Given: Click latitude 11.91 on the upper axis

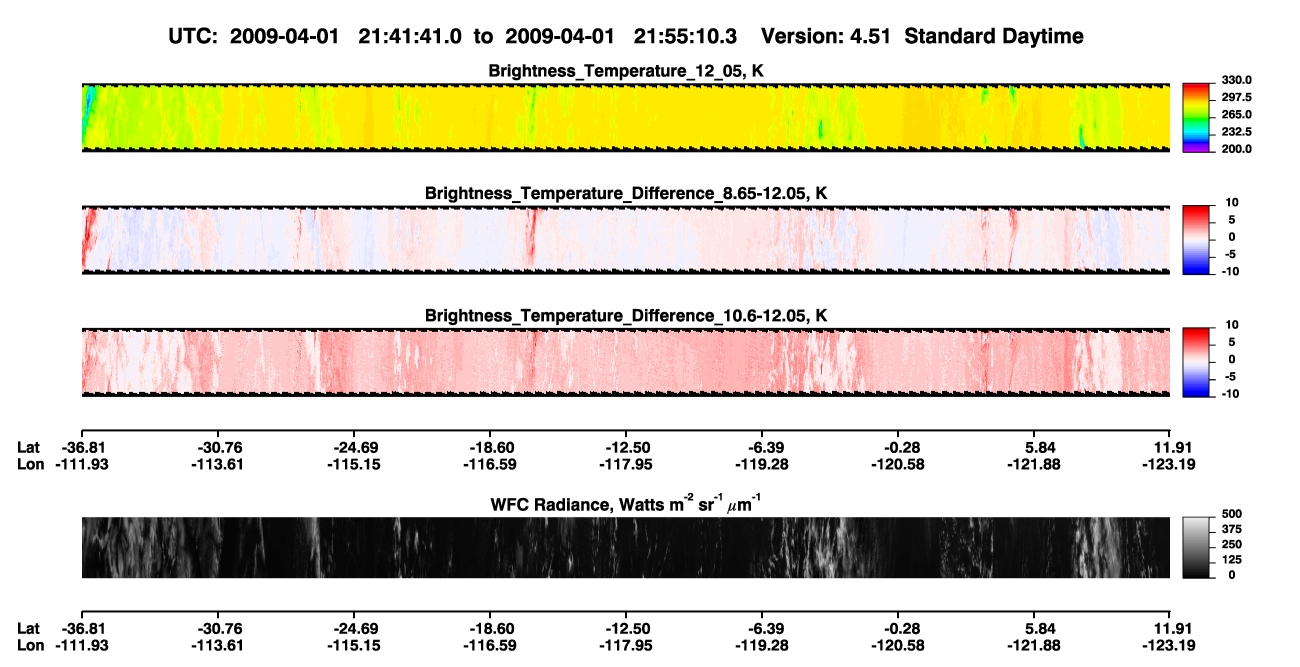Looking at the screenshot, I should pyautogui.click(x=1170, y=448).
